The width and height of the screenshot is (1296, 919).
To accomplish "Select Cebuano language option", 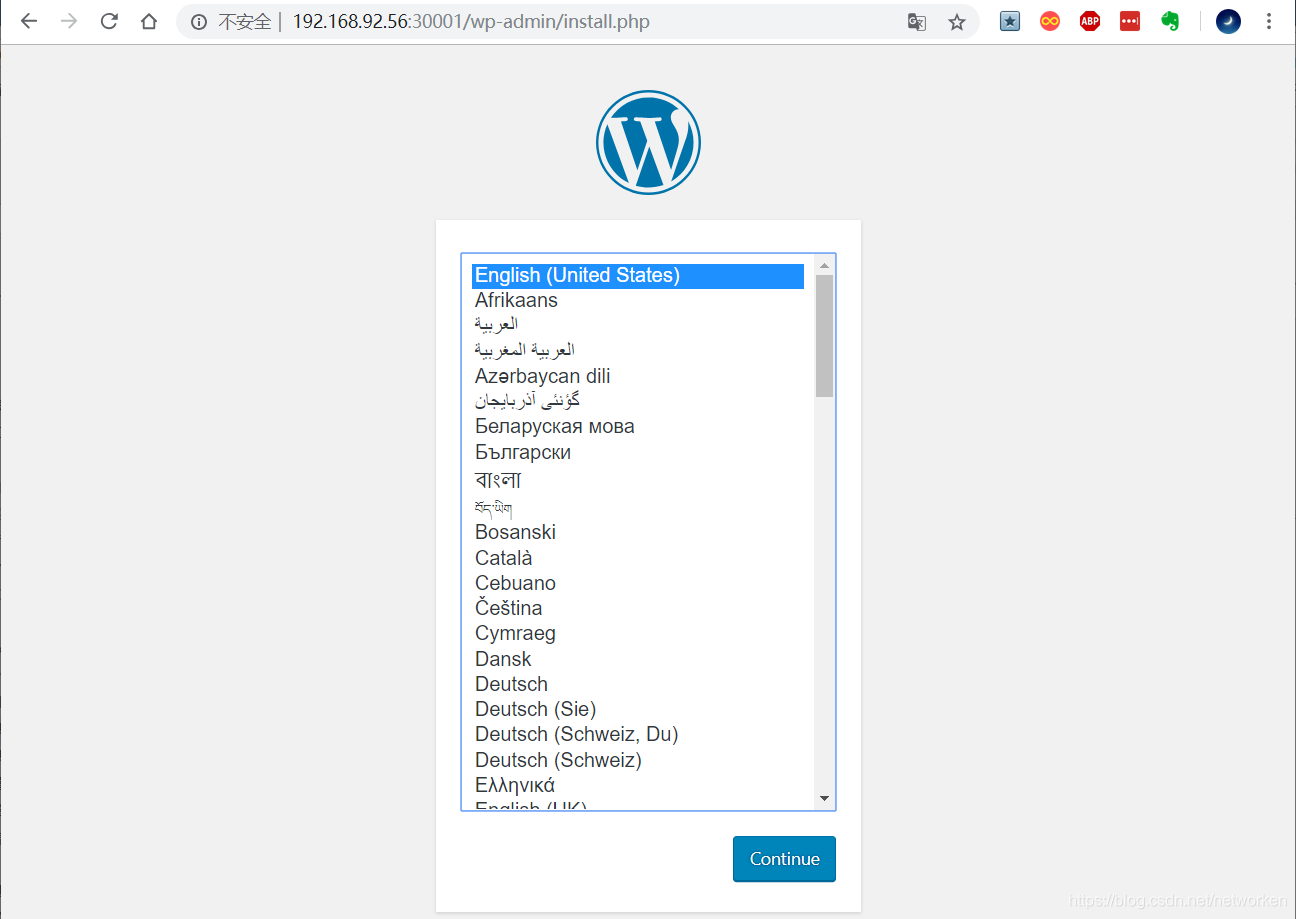I will (x=638, y=583).
